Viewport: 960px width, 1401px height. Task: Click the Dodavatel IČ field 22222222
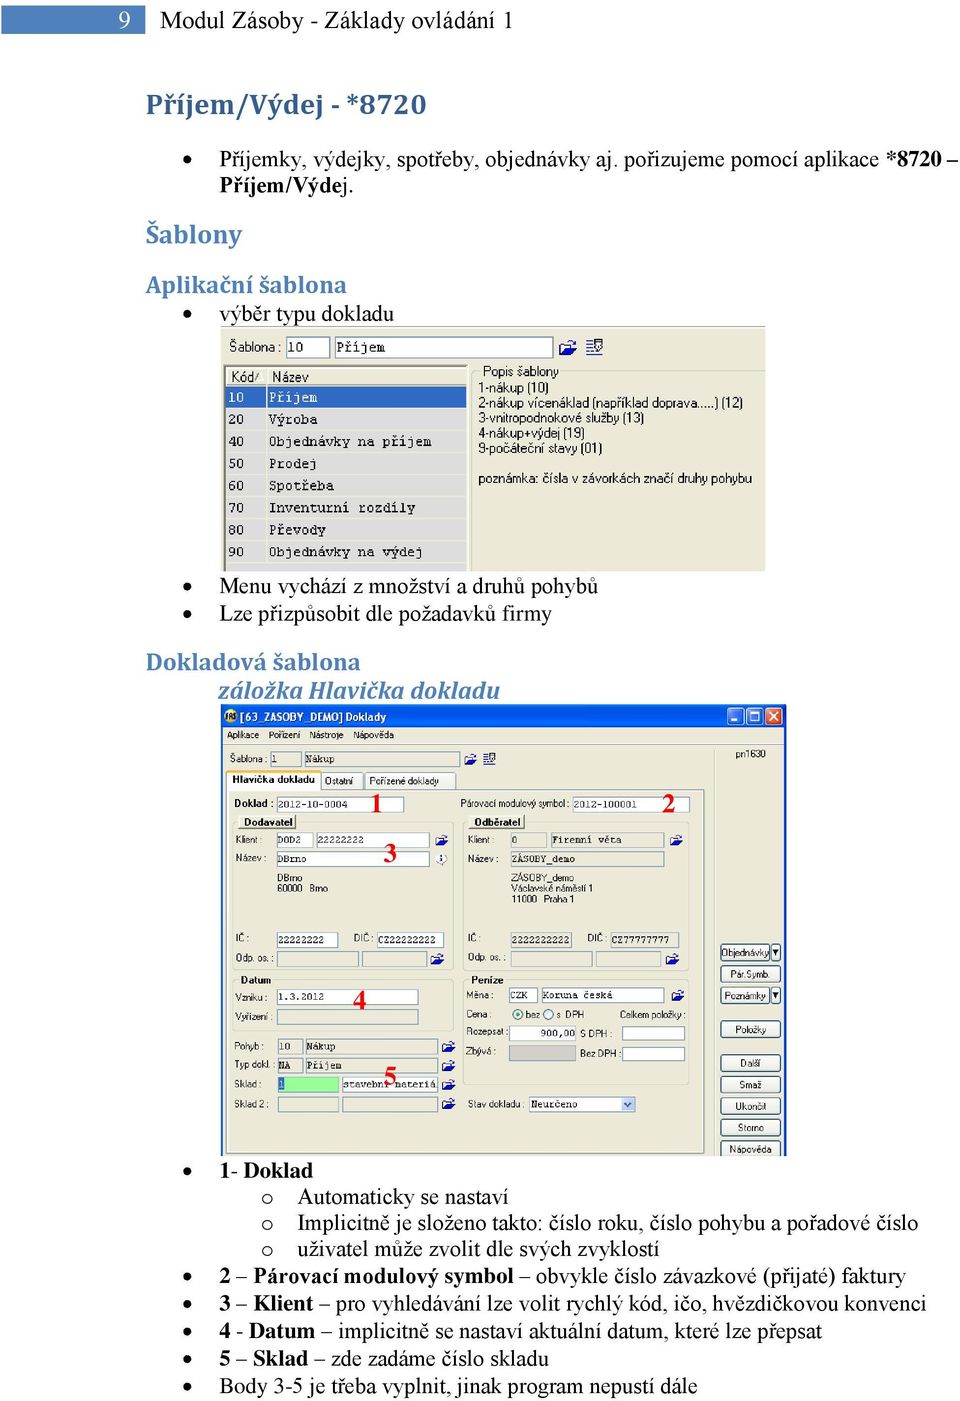(309, 940)
